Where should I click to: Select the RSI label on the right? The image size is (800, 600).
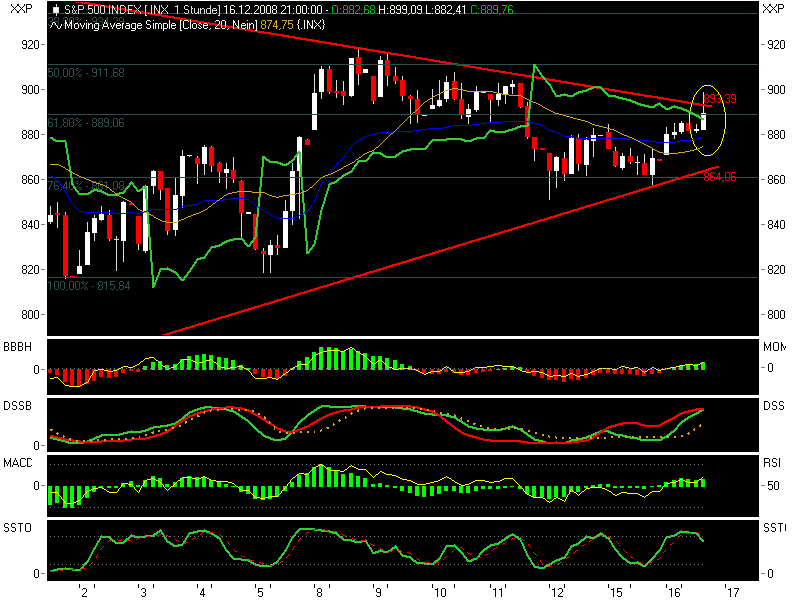[772, 463]
